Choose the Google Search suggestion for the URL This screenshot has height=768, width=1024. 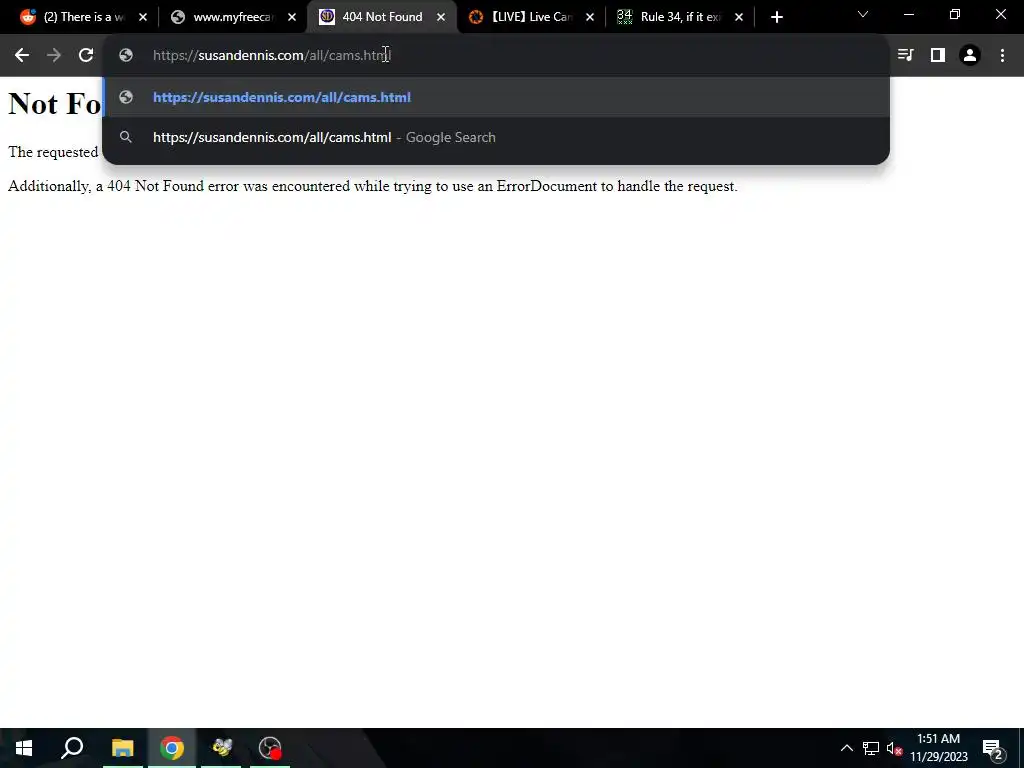pos(496,137)
